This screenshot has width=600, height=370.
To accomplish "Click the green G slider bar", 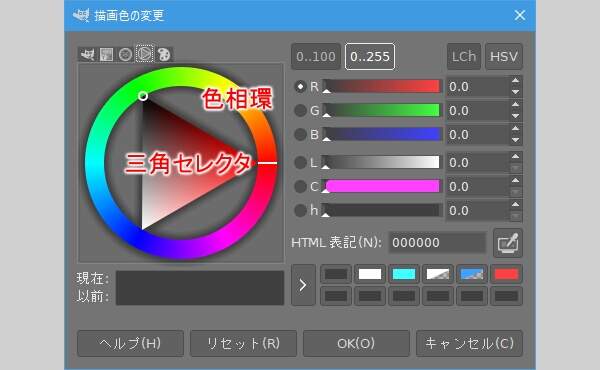I will point(382,110).
